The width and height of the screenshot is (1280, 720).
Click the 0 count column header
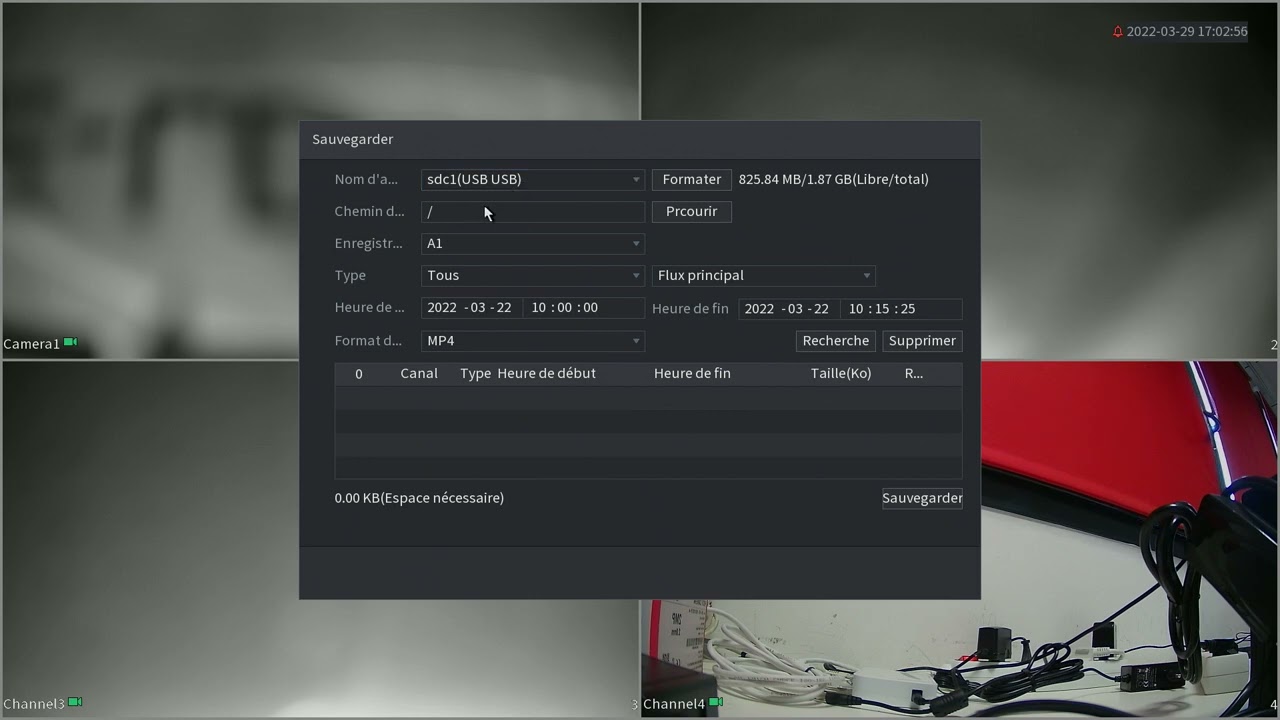[x=358, y=373]
